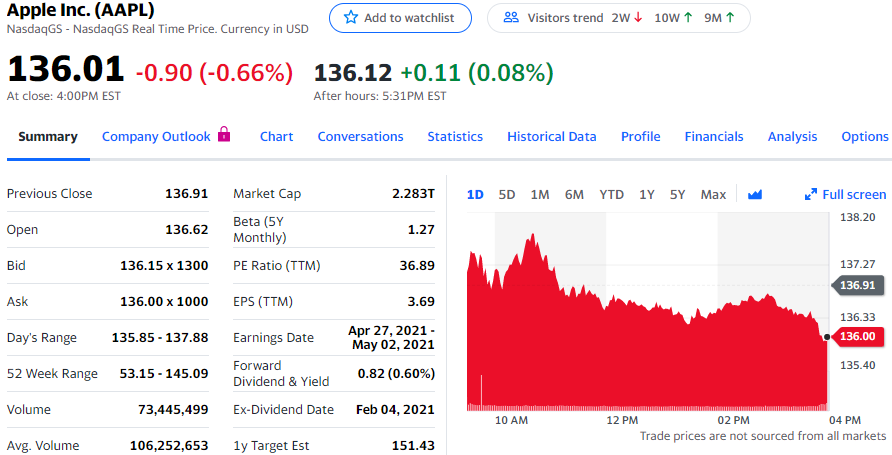This screenshot has height=455, width=892.
Task: Click the star icon in Add to watchlist
Action: [x=350, y=18]
